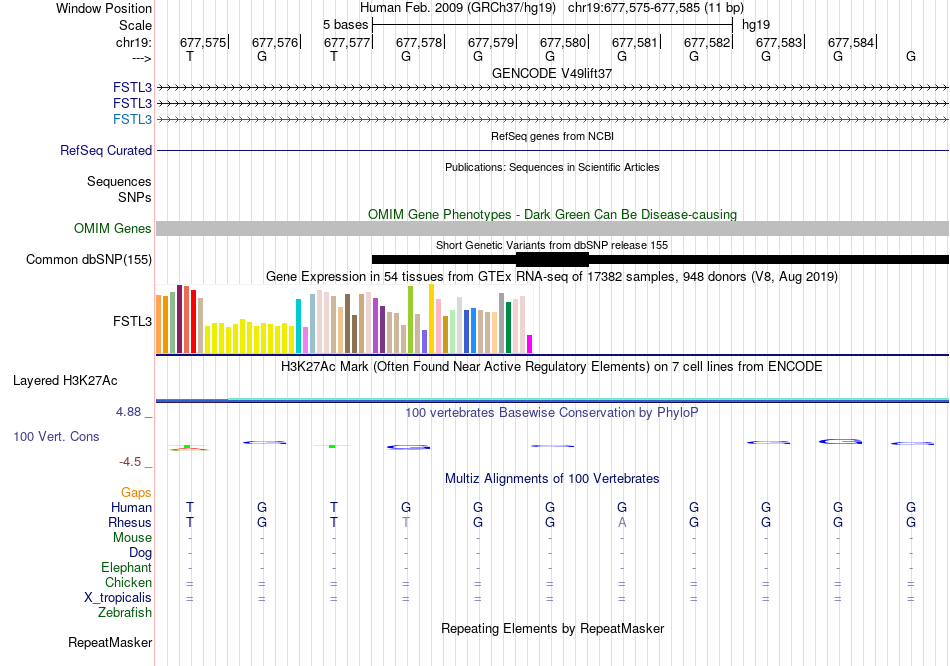
Task: Select the X_tropicalis species row label
Action: [118, 598]
